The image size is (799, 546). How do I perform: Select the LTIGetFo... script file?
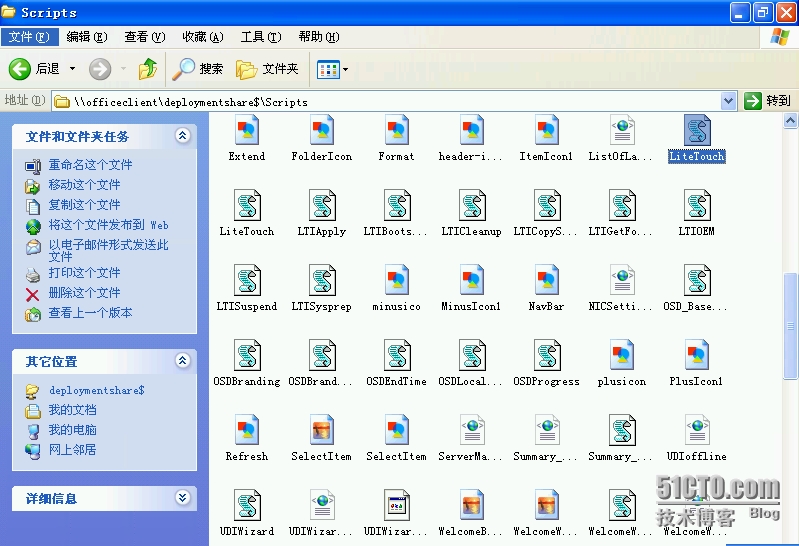click(621, 213)
